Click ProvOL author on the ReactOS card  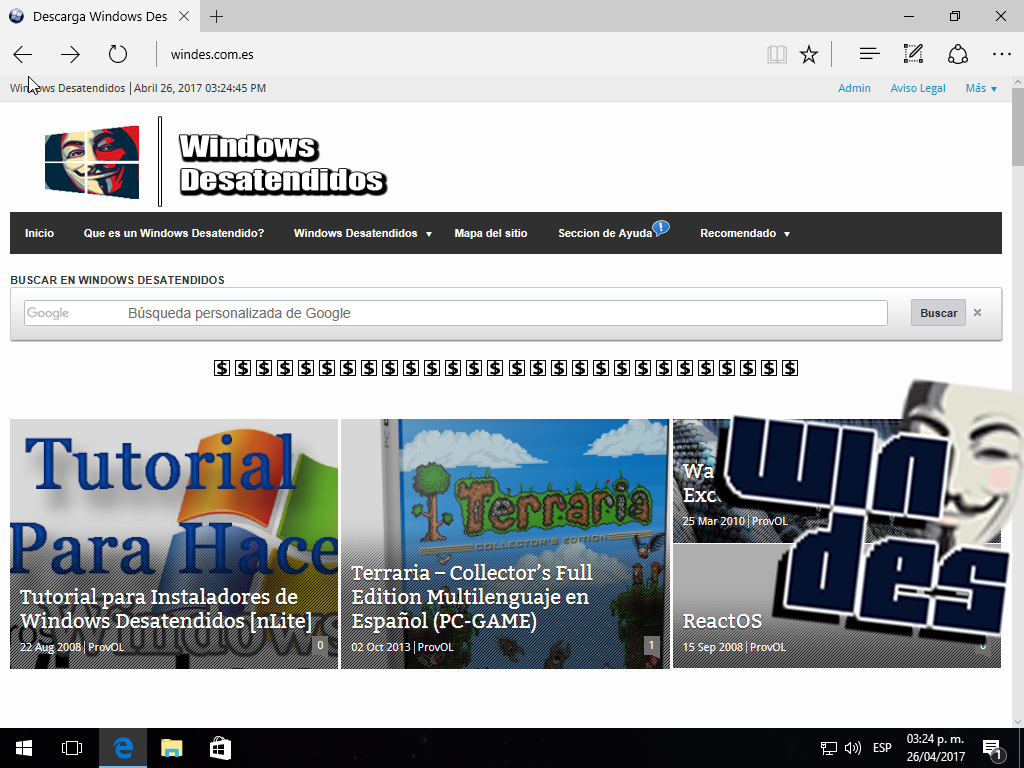[767, 647]
